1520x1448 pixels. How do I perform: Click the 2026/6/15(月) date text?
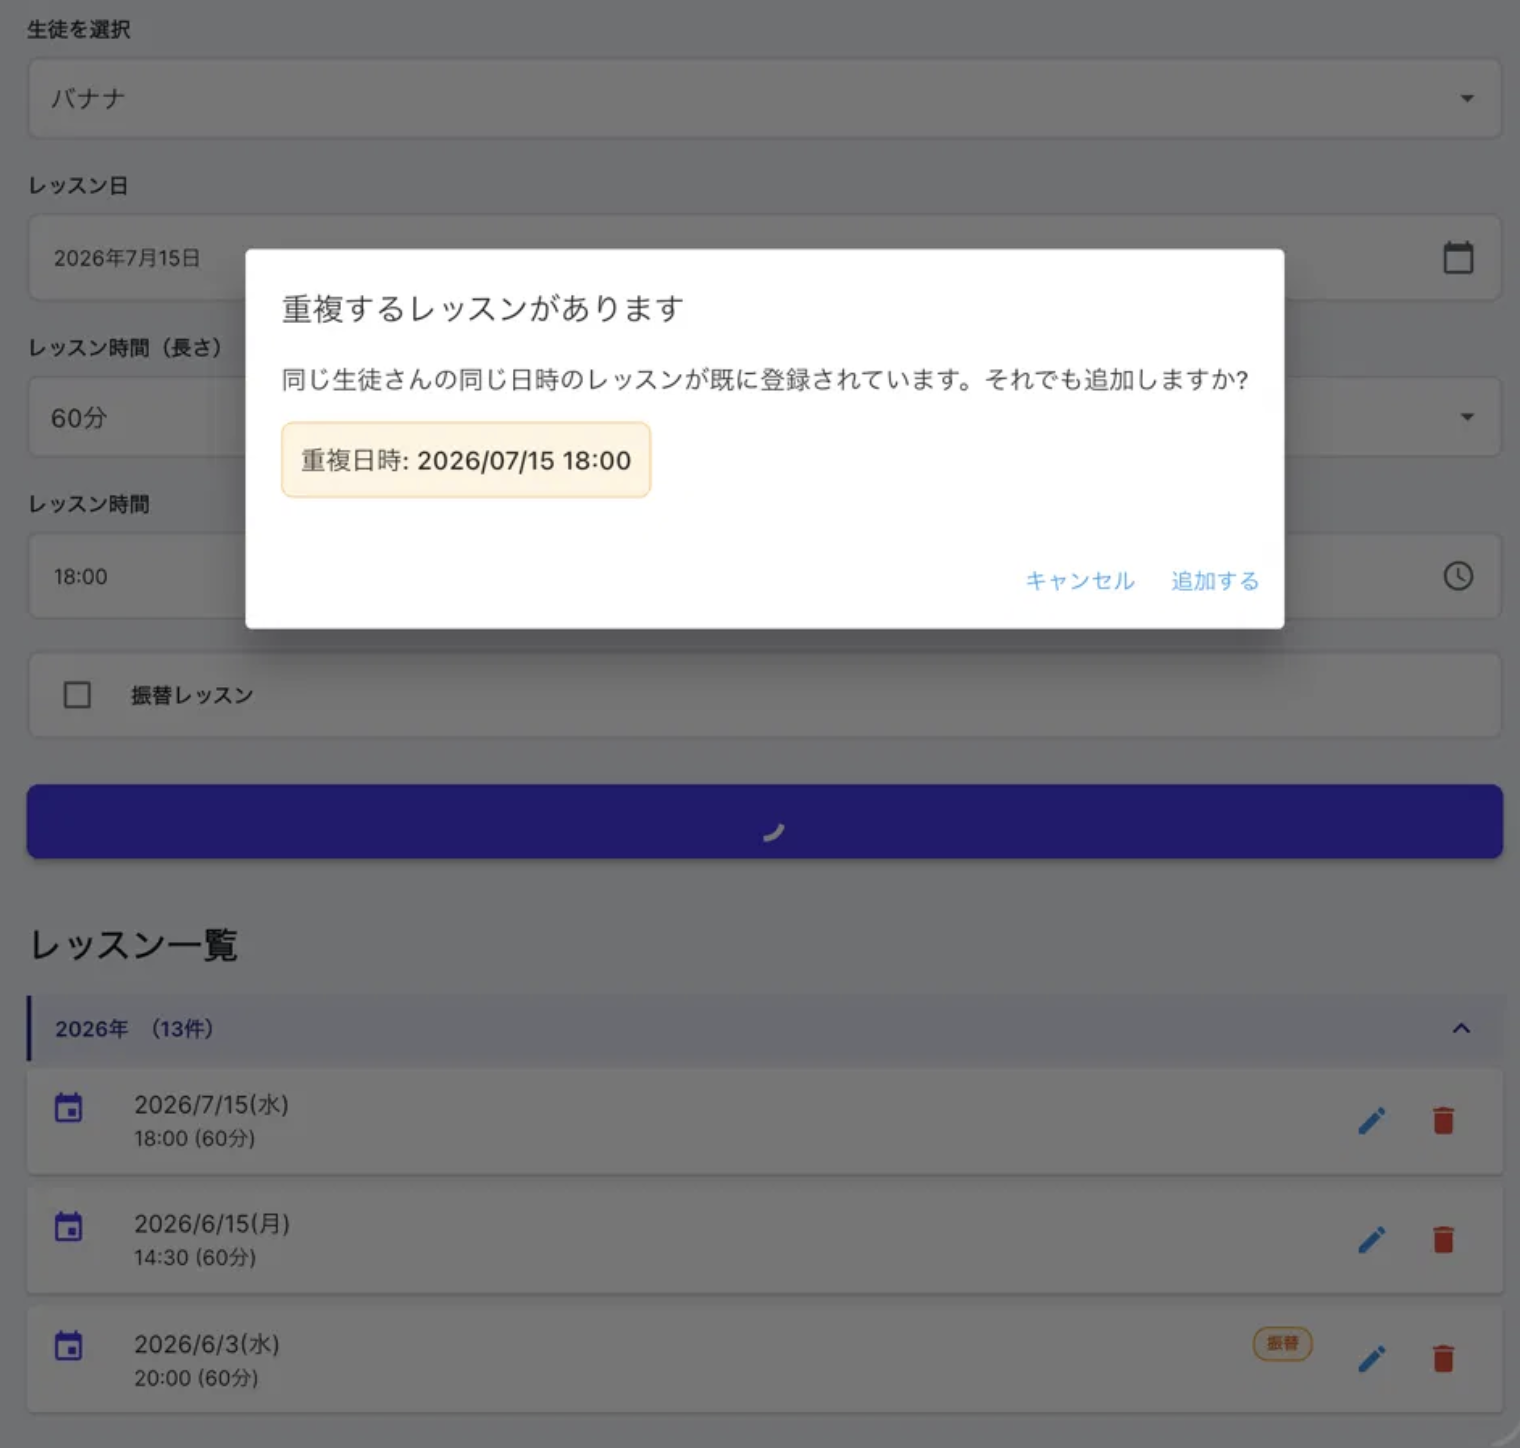pos(212,1224)
